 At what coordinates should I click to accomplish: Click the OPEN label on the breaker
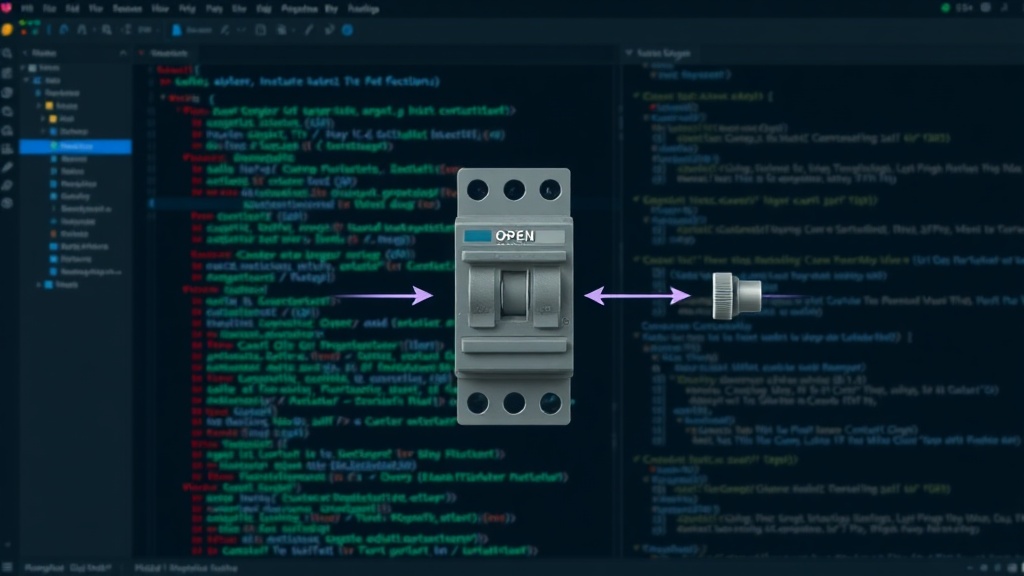point(515,236)
